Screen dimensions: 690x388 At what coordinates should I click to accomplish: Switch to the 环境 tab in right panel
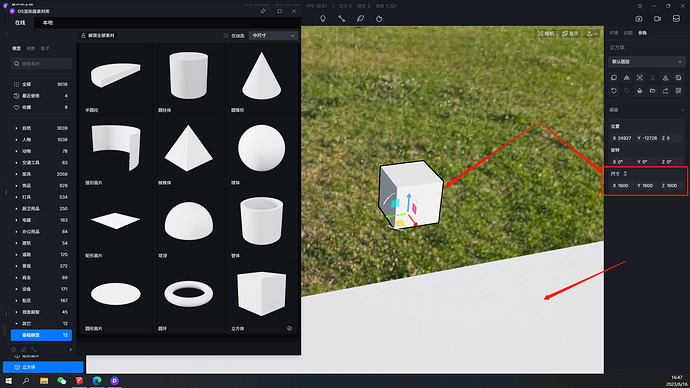[x=613, y=33]
